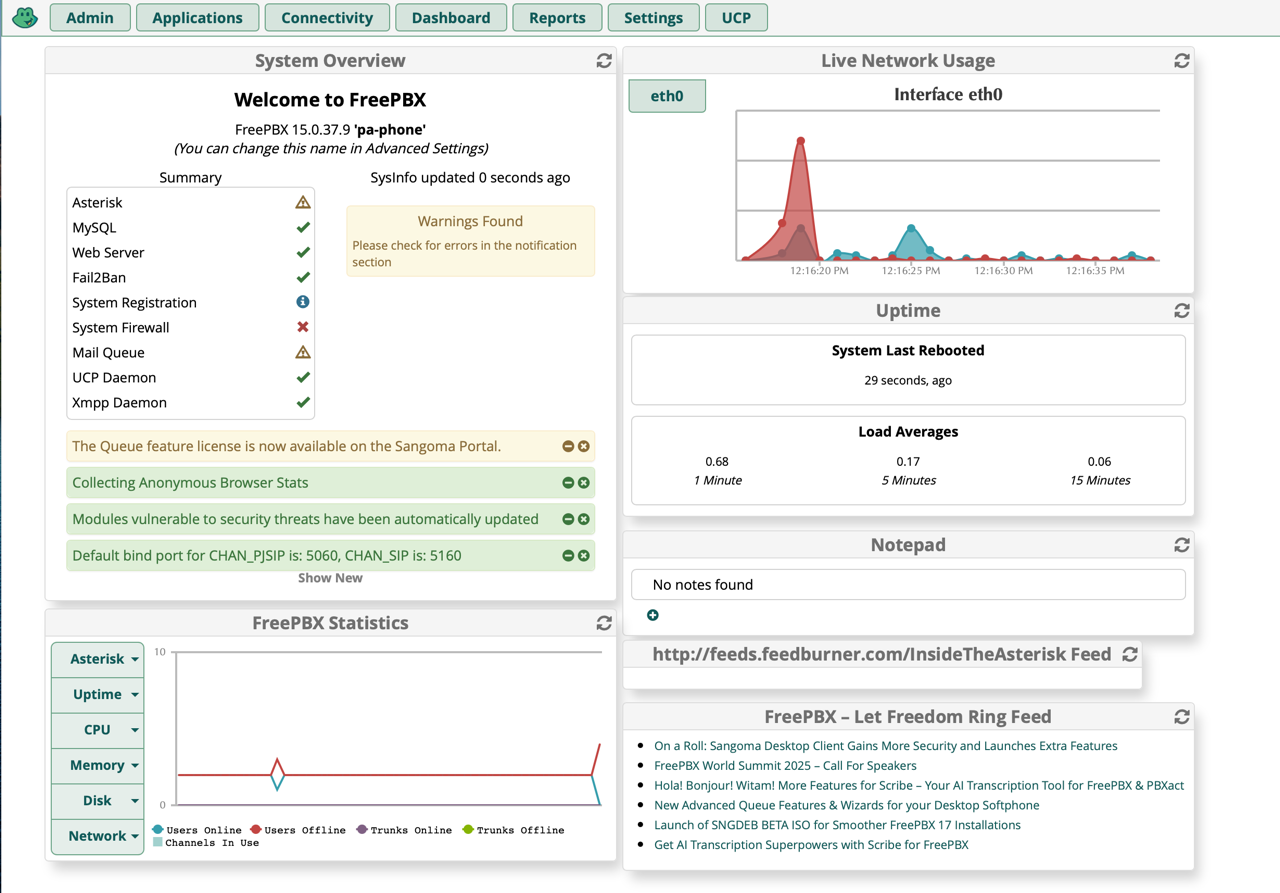The image size is (1280, 893).
Task: Click the No notes found field
Action: pos(908,585)
